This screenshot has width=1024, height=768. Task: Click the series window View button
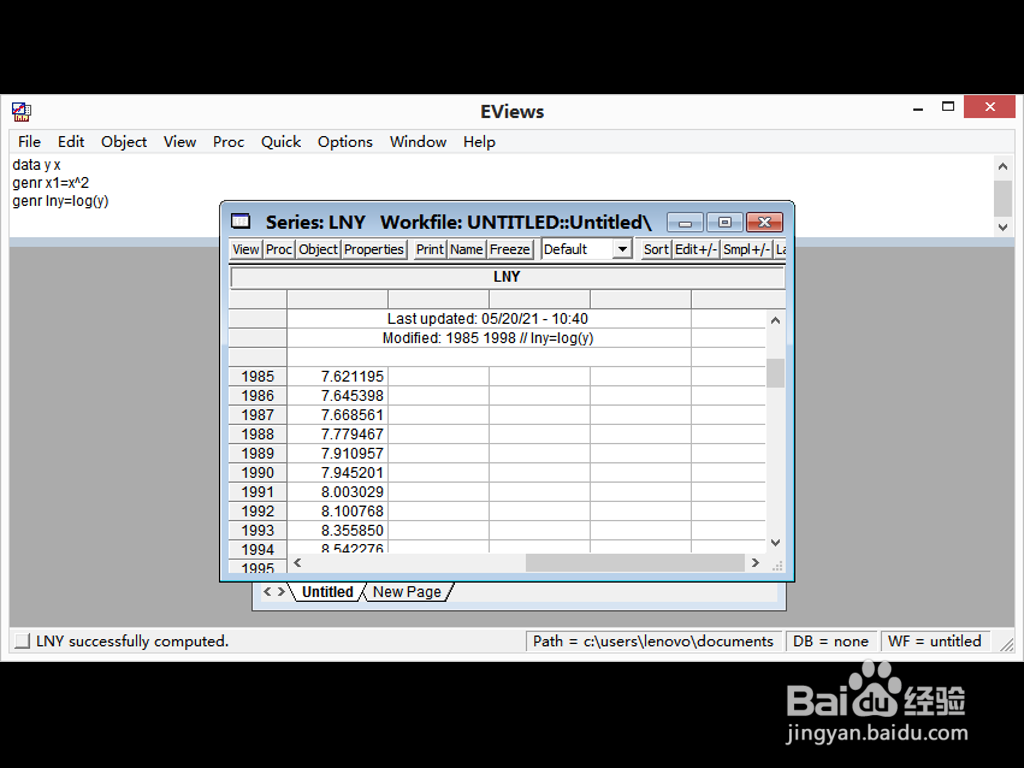coord(246,249)
